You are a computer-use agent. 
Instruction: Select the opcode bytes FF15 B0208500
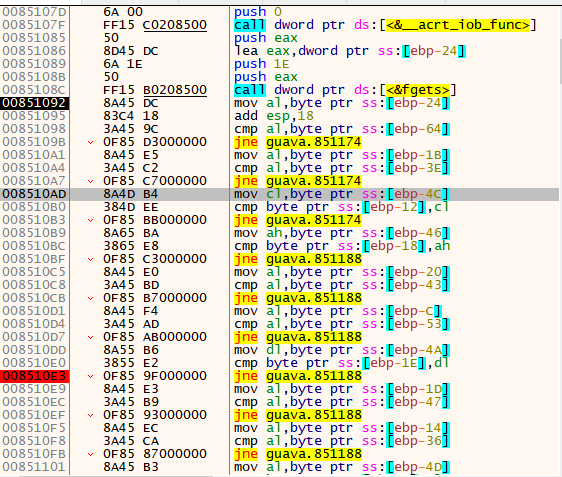(155, 90)
